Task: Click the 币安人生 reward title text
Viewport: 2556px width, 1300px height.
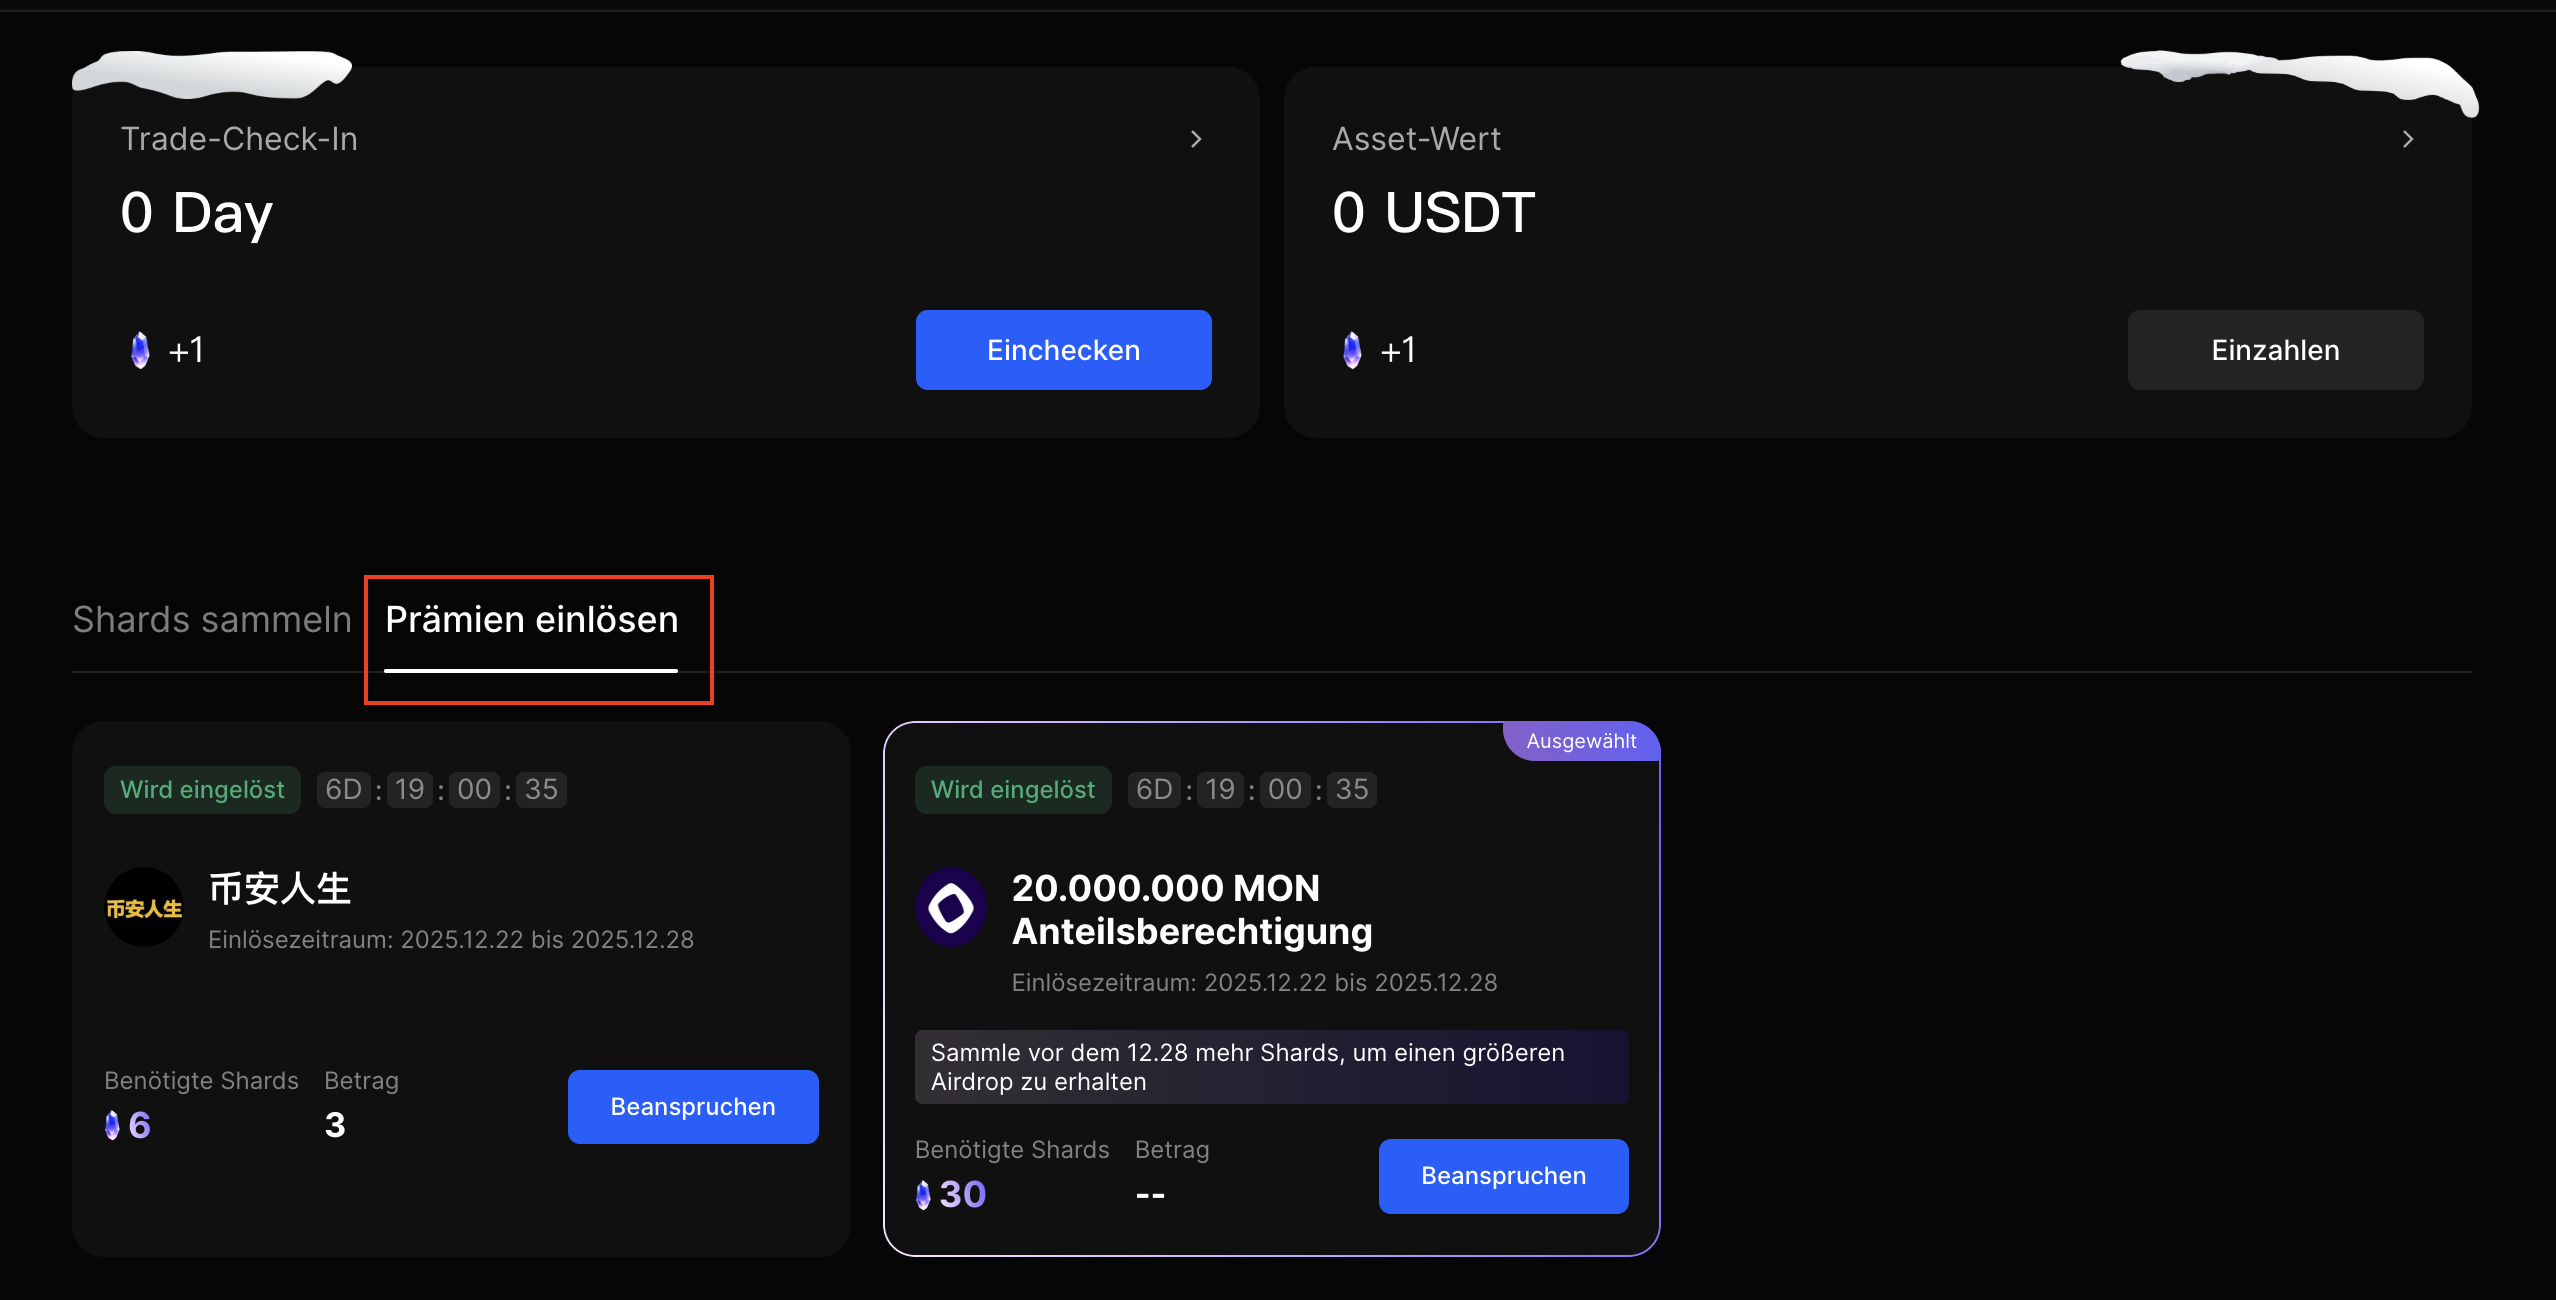Action: pyautogui.click(x=280, y=888)
